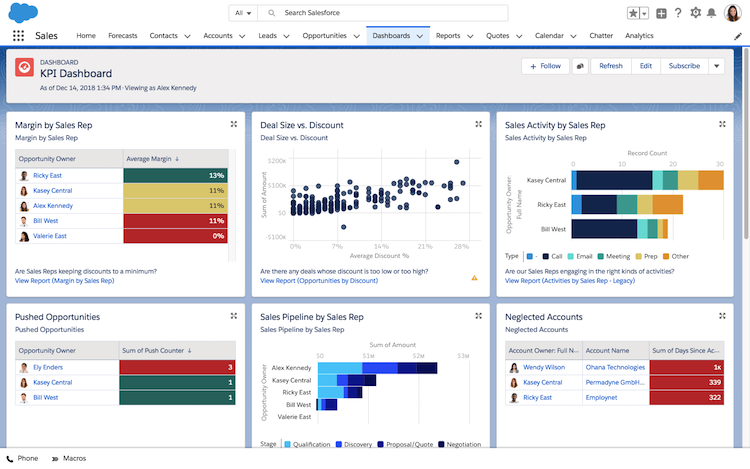The width and height of the screenshot is (750, 469).
Task: Open the Notifications bell
Action: (x=714, y=13)
